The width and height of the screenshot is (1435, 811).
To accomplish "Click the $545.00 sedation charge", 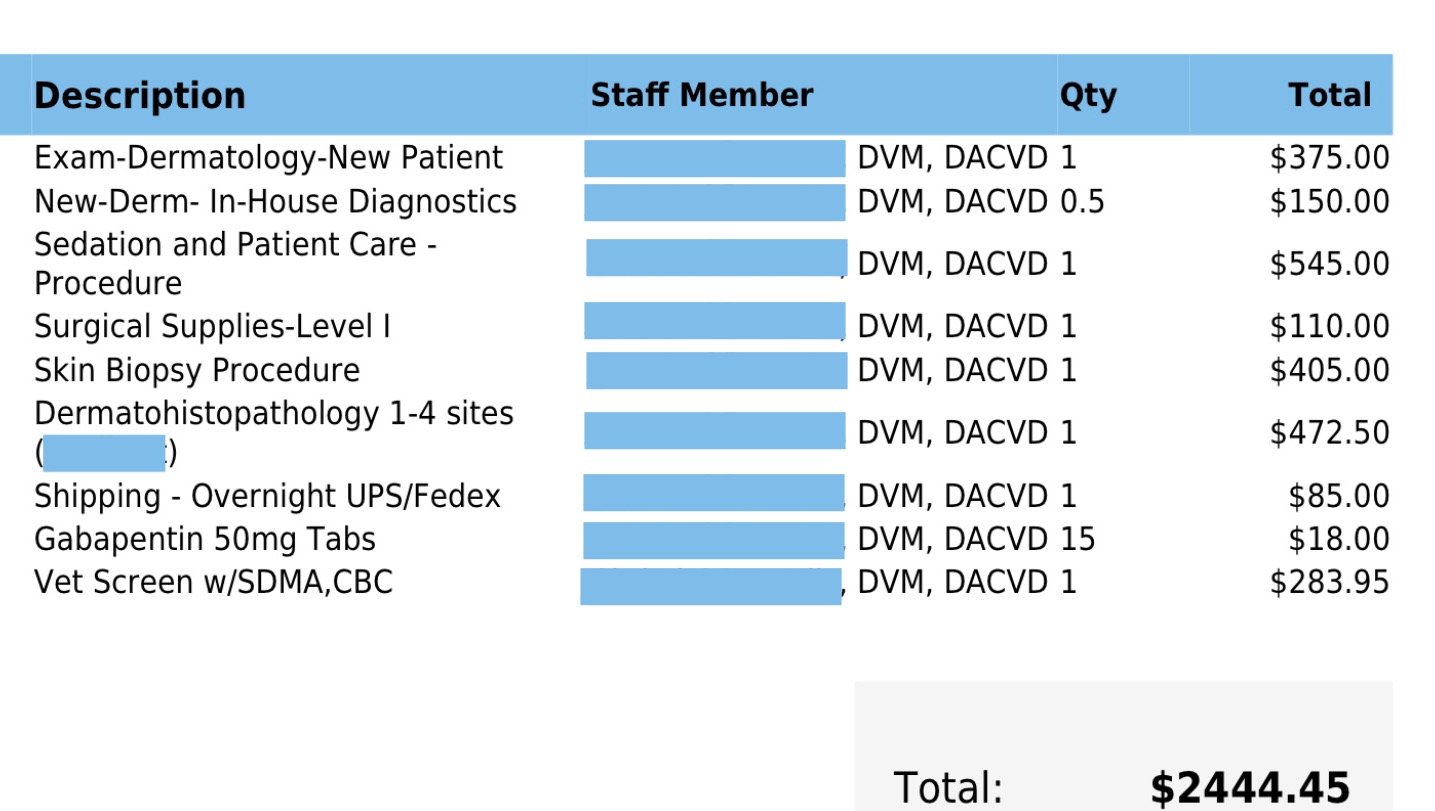I will [x=1329, y=264].
